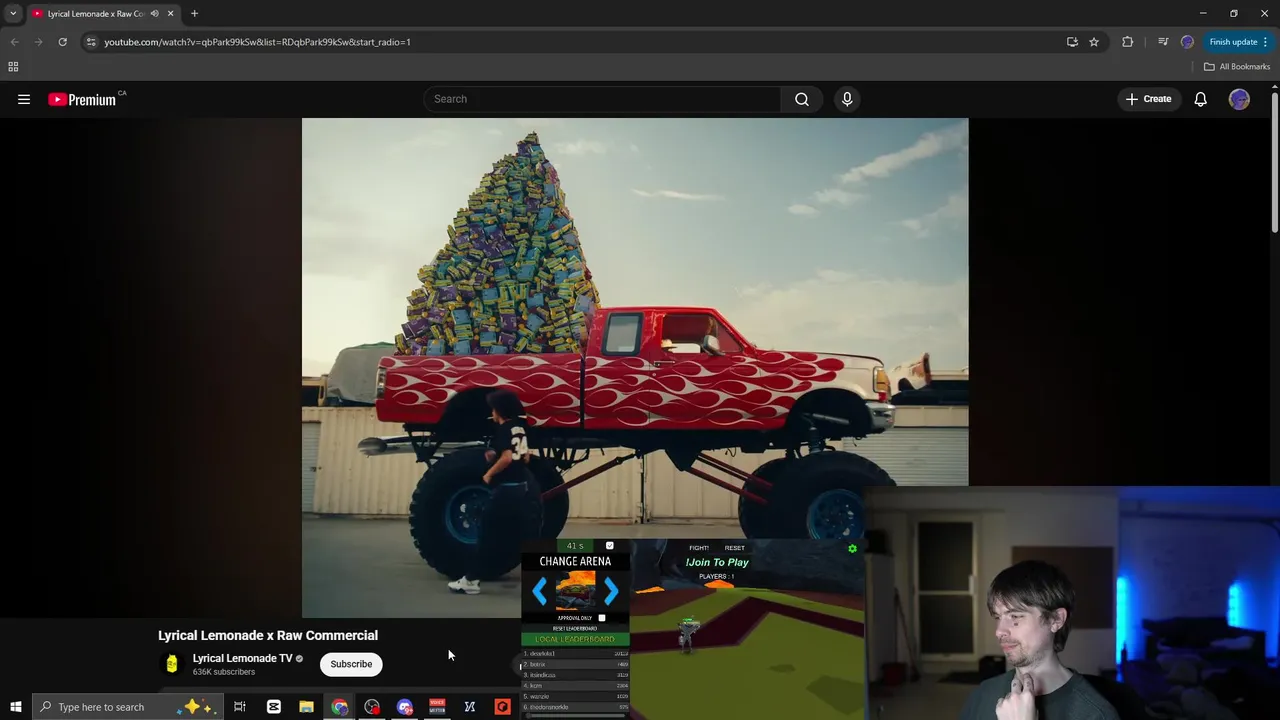Close the Lyrical Lemonade browser tab
Screen dimensions: 1280x720
[170, 14]
